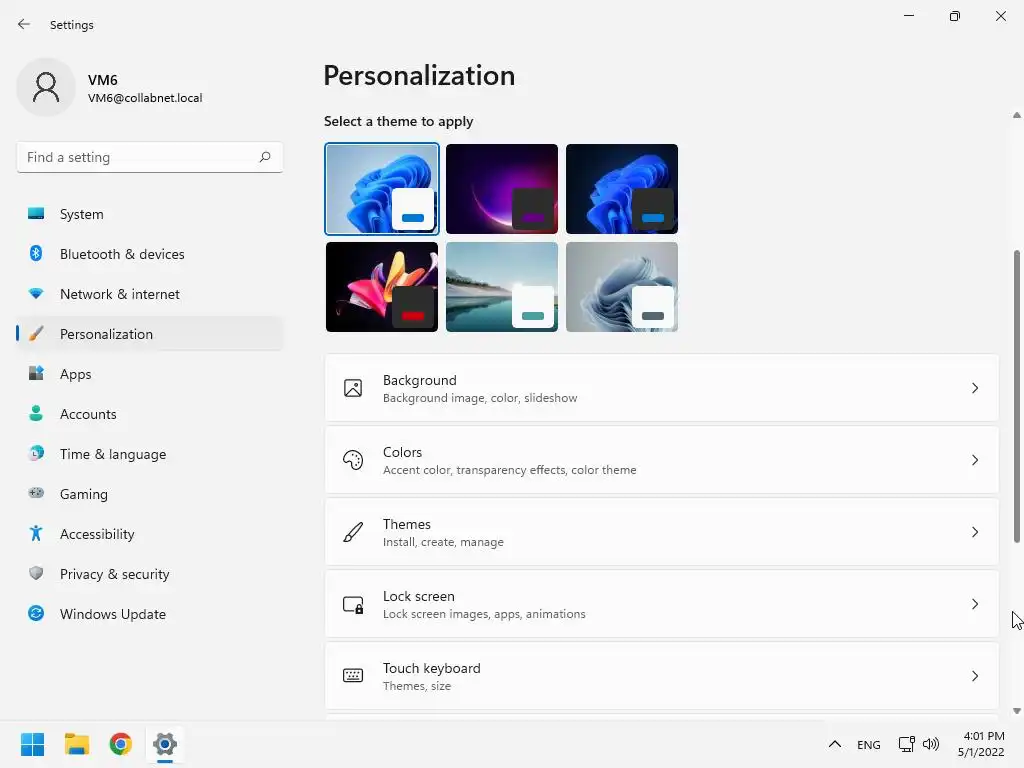Viewport: 1024px width, 768px height.
Task: Click the volume speaker tray icon
Action: click(x=931, y=744)
